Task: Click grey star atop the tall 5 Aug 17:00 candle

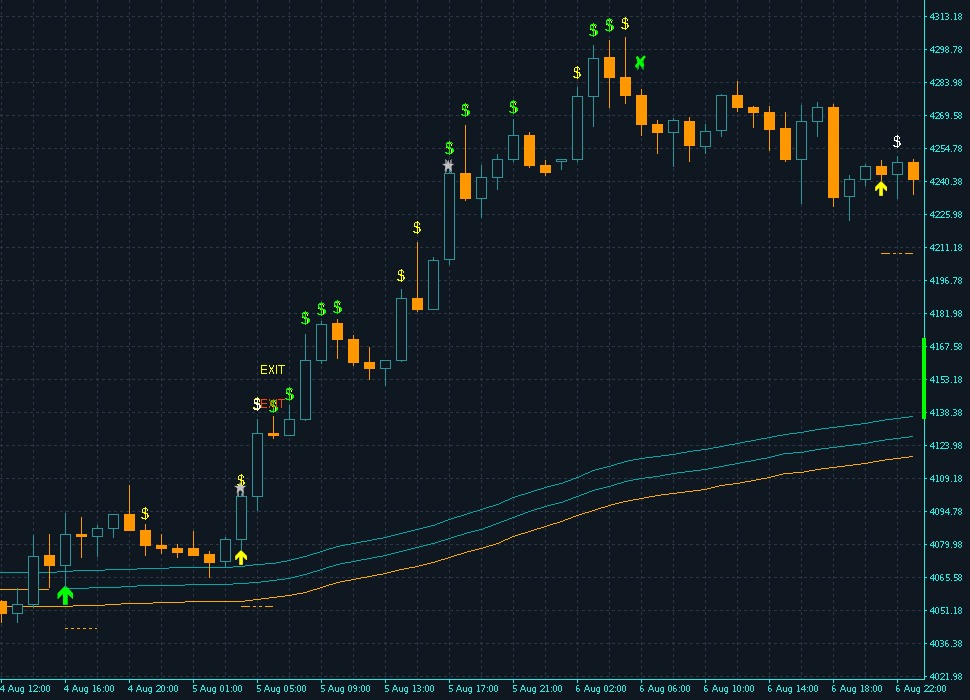Action: [x=449, y=166]
